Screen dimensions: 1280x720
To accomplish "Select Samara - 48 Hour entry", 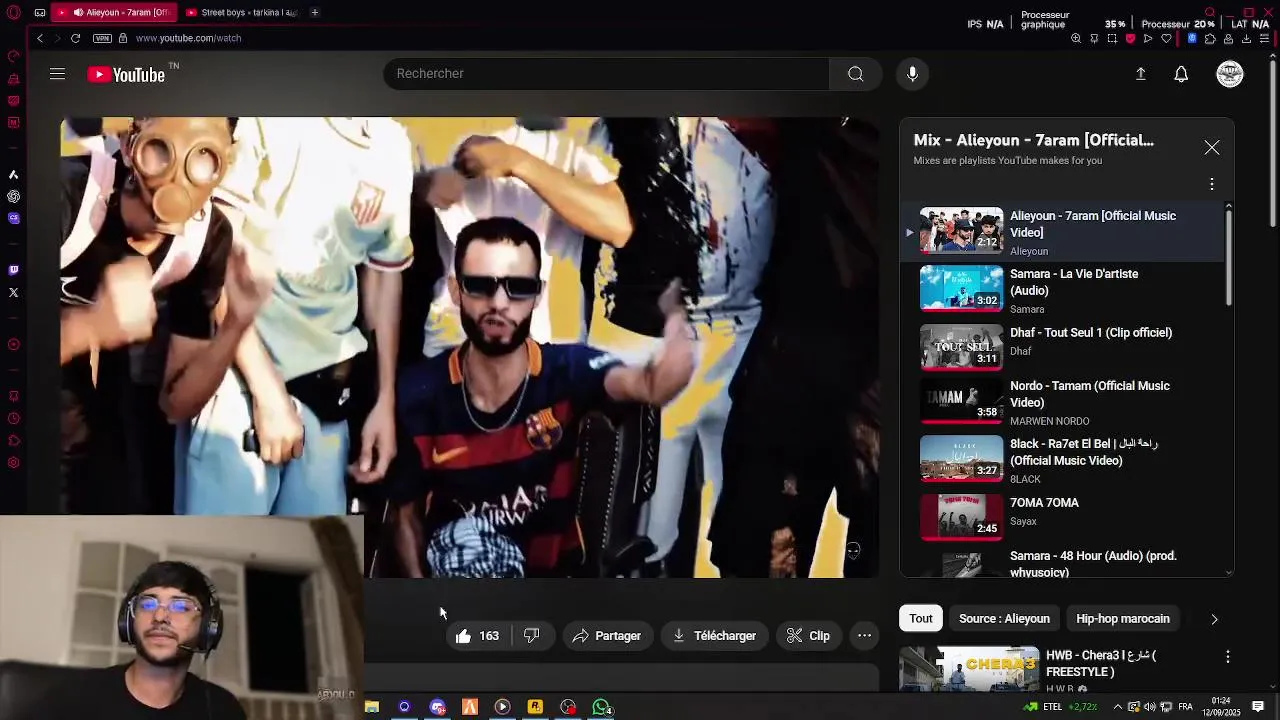I will tap(1062, 563).
